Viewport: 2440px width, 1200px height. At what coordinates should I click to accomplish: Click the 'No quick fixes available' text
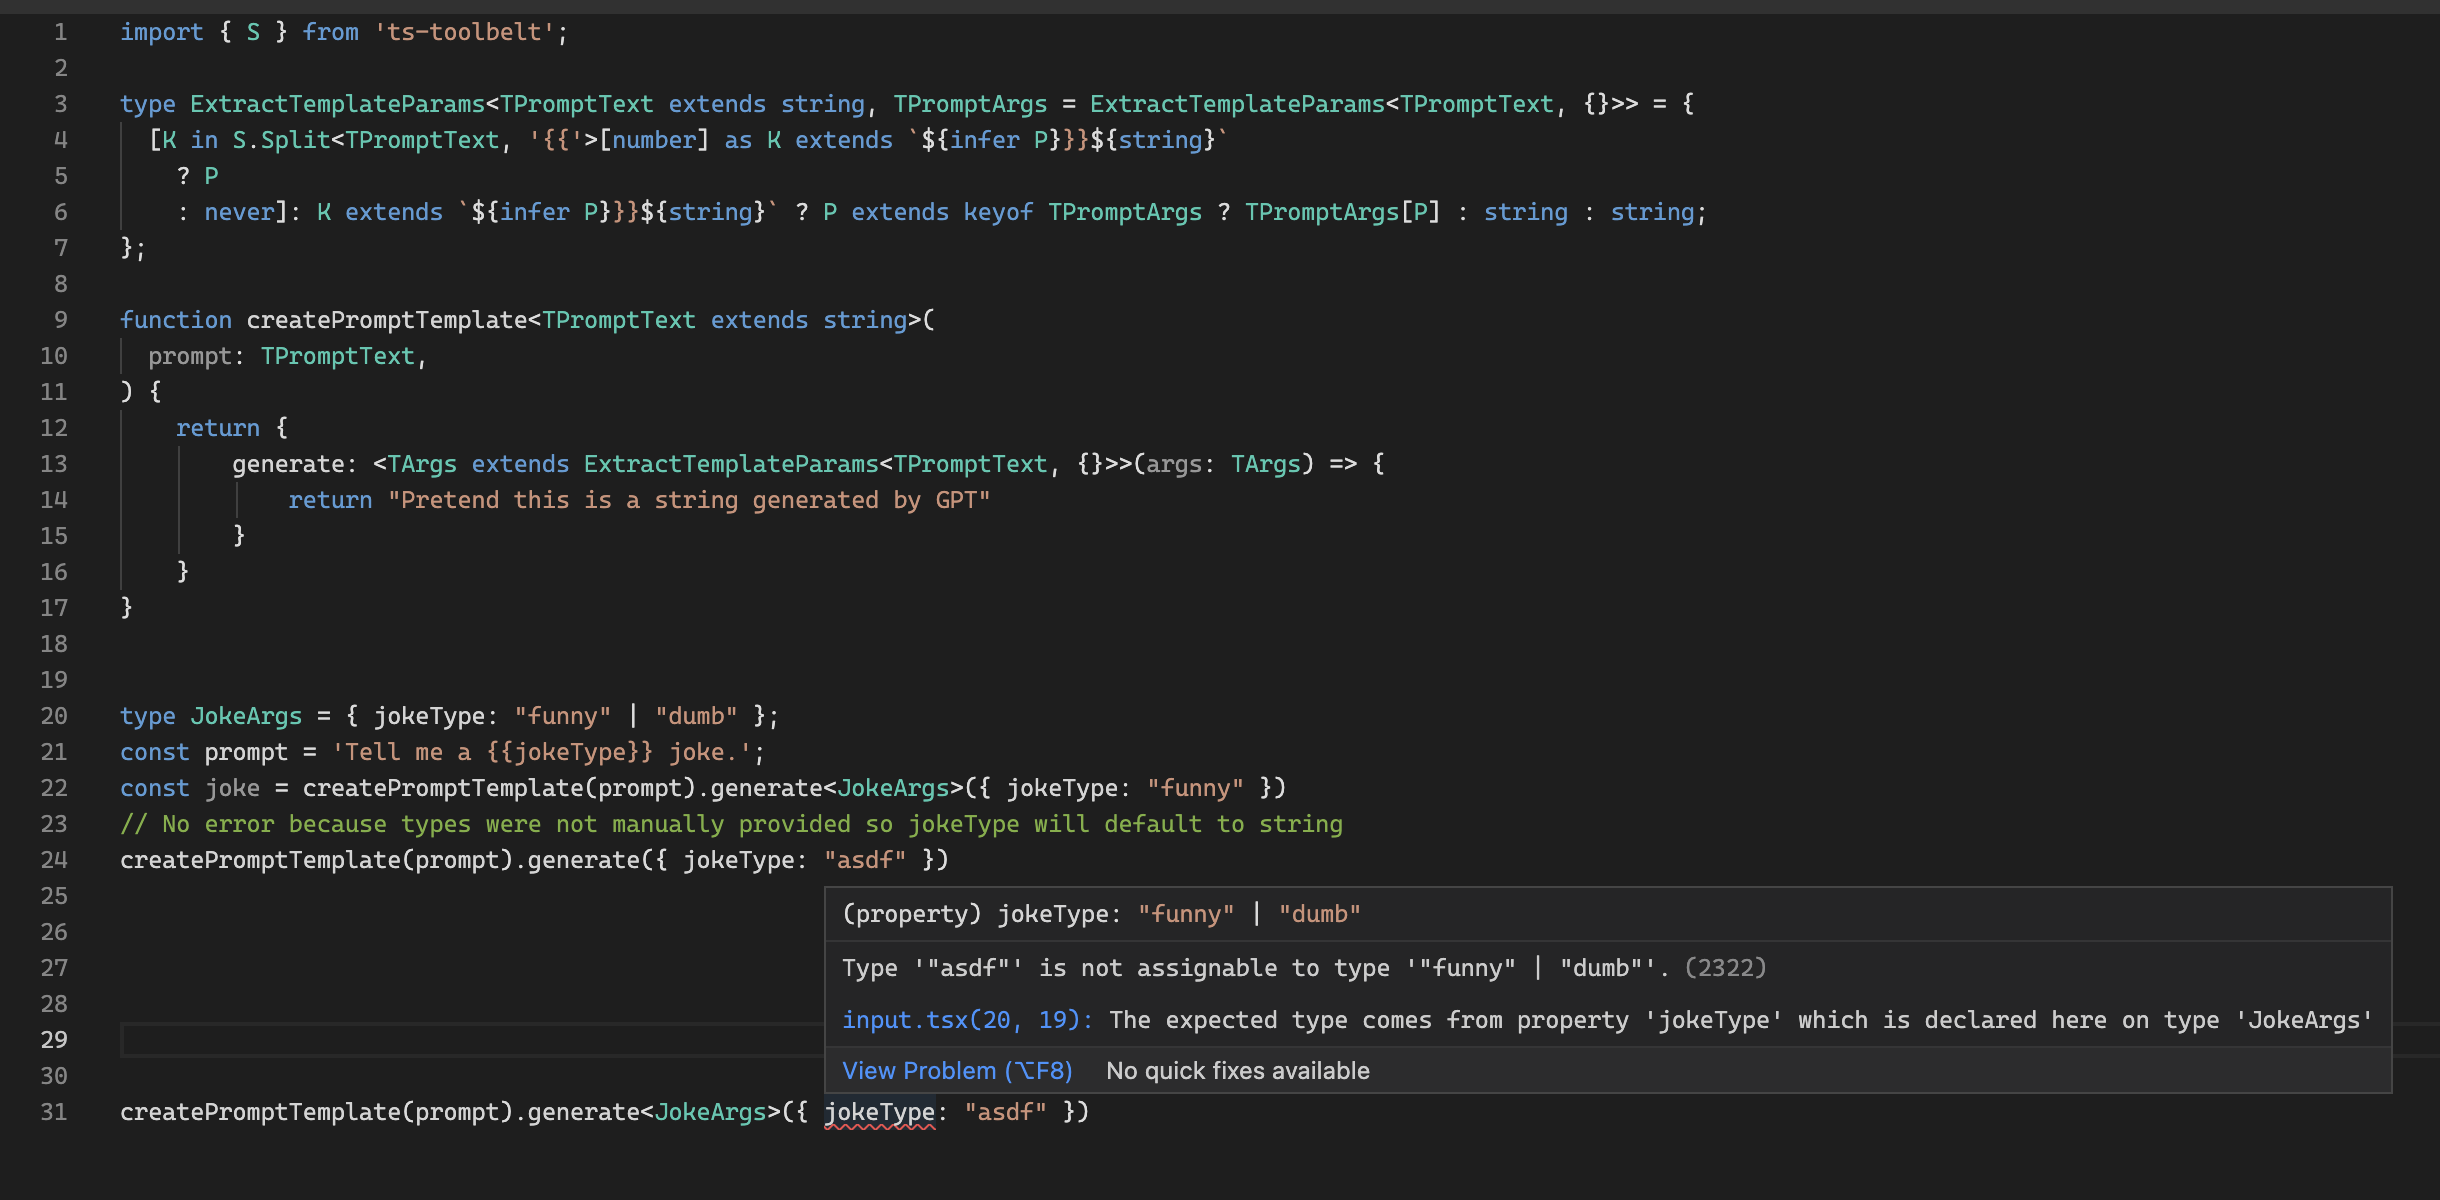[x=1238, y=1070]
